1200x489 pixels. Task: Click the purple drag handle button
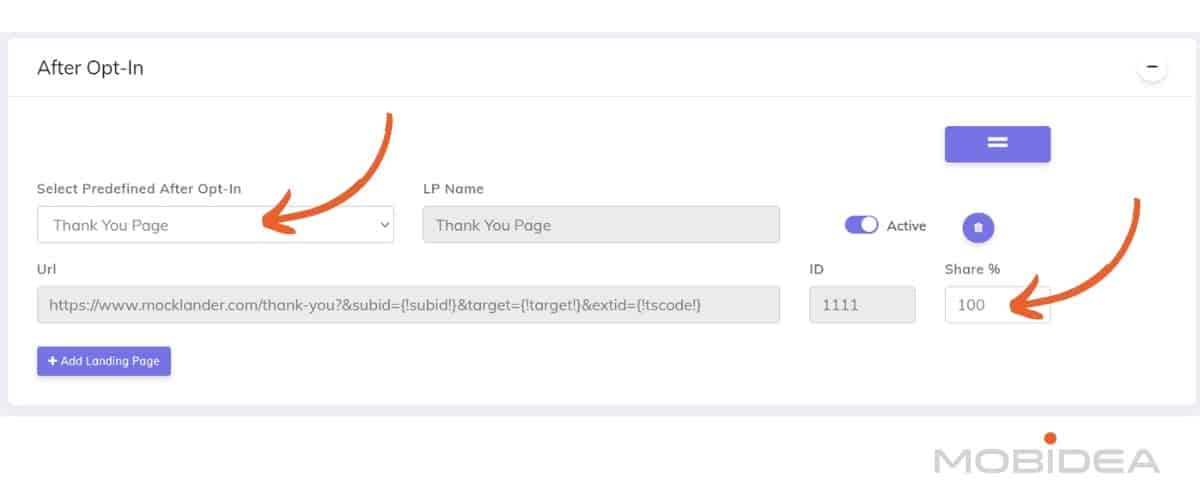pyautogui.click(x=997, y=143)
